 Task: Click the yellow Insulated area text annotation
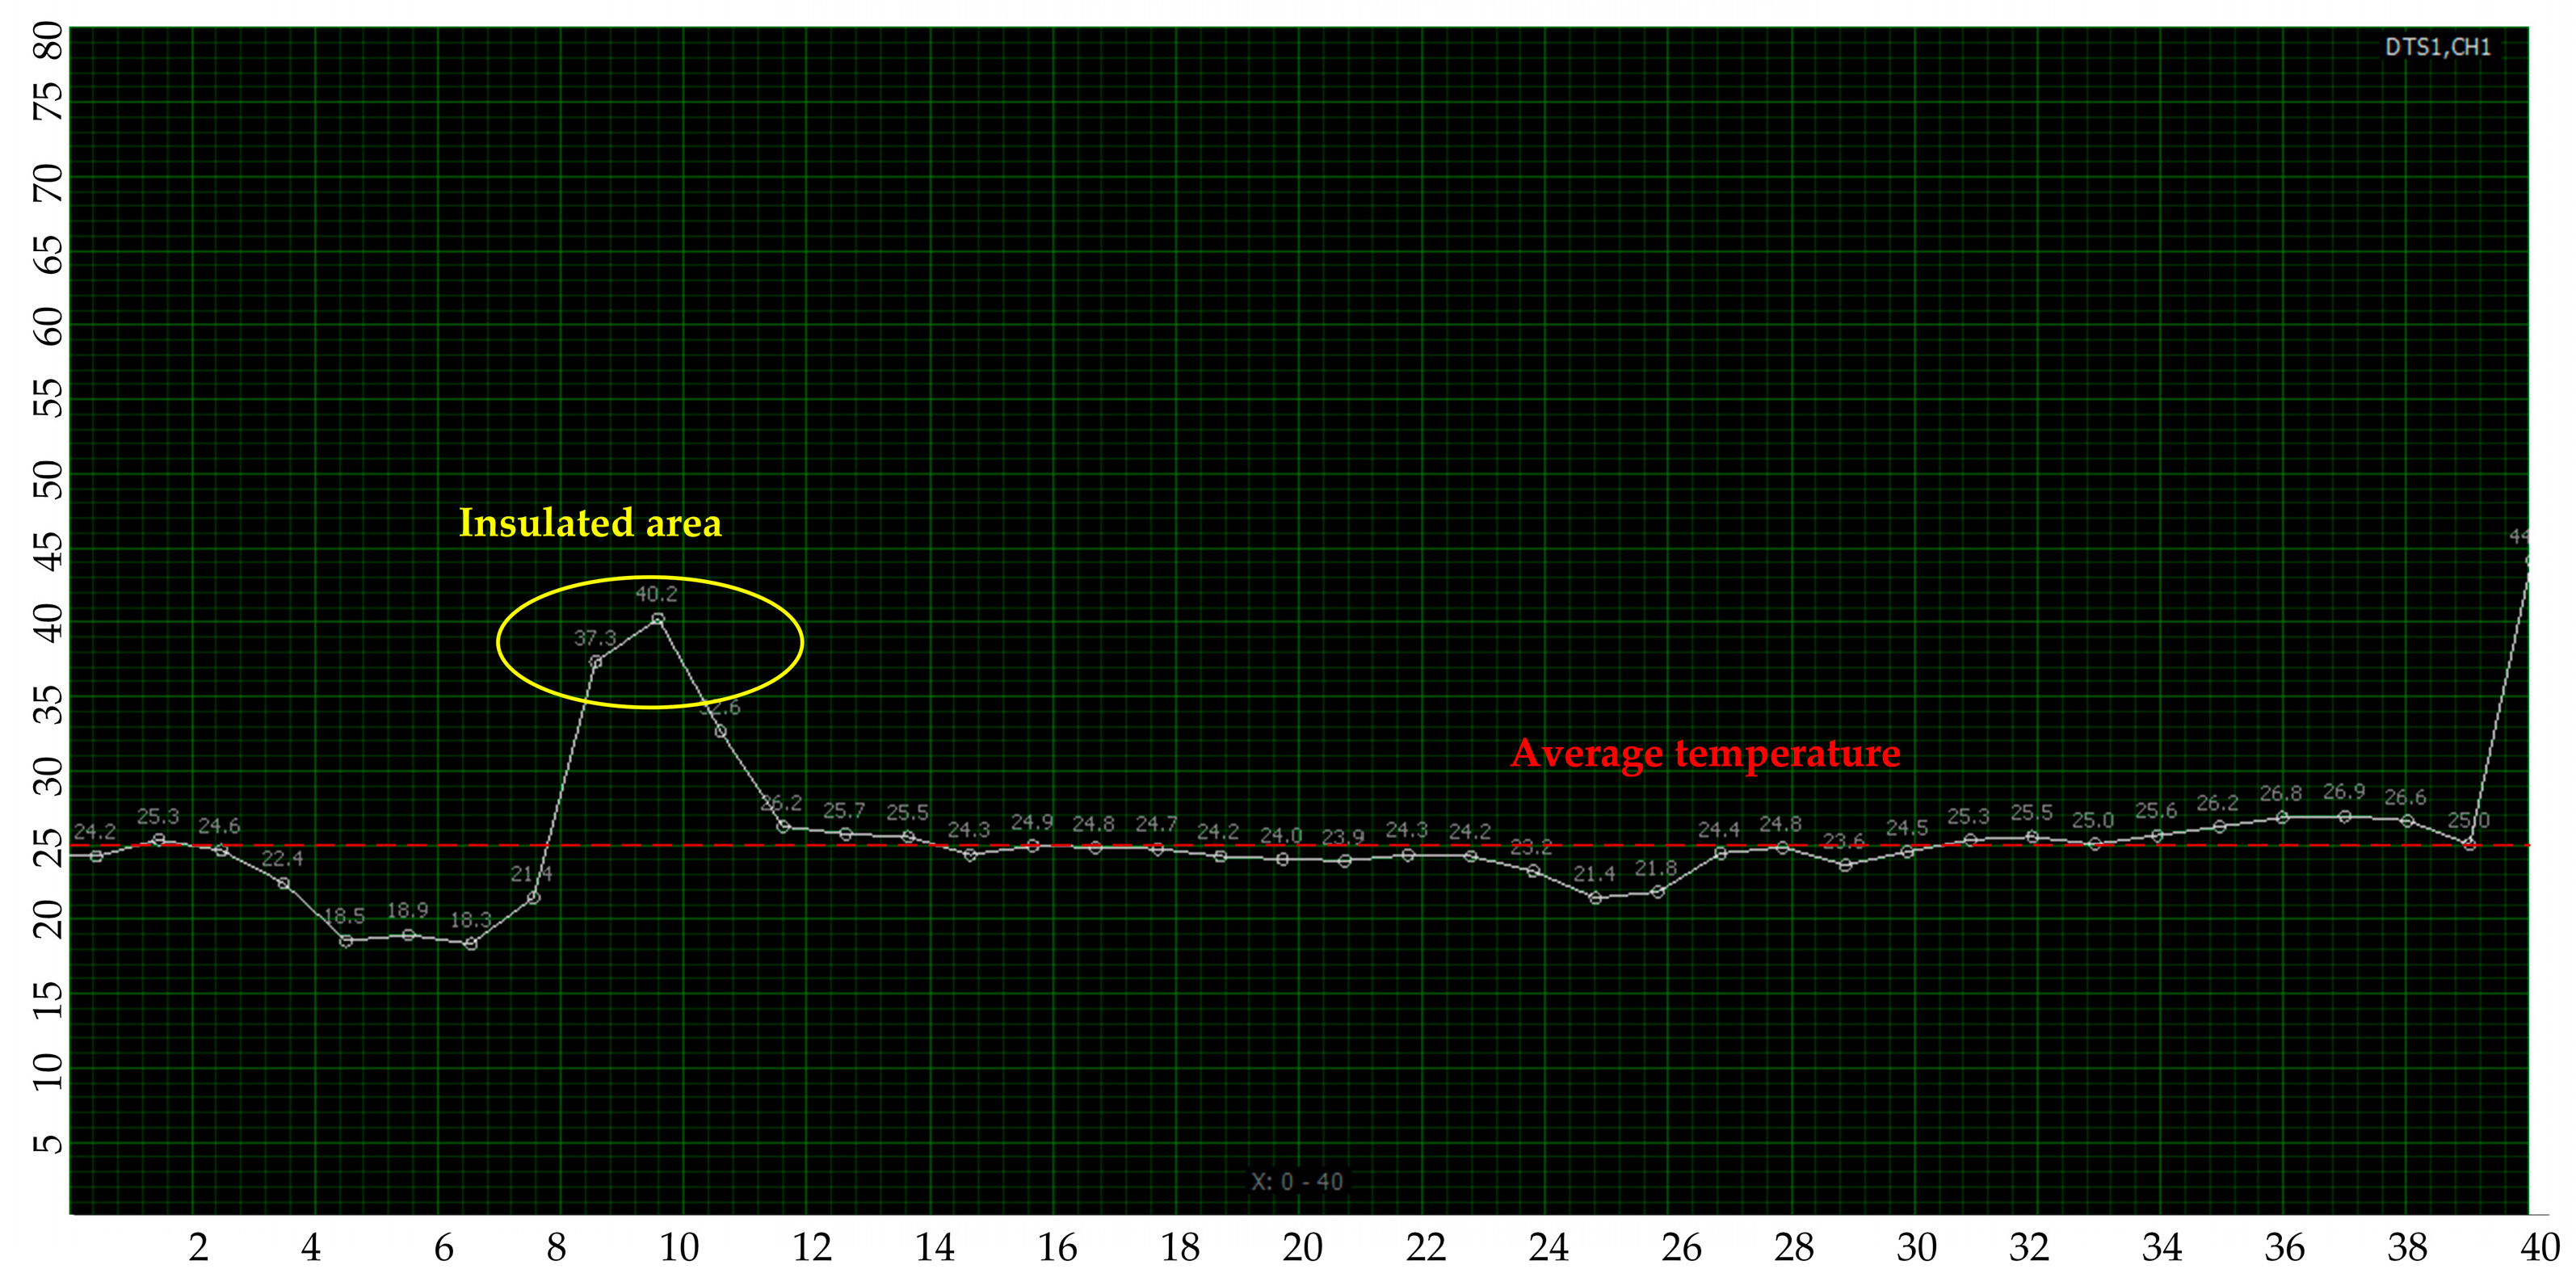590,523
